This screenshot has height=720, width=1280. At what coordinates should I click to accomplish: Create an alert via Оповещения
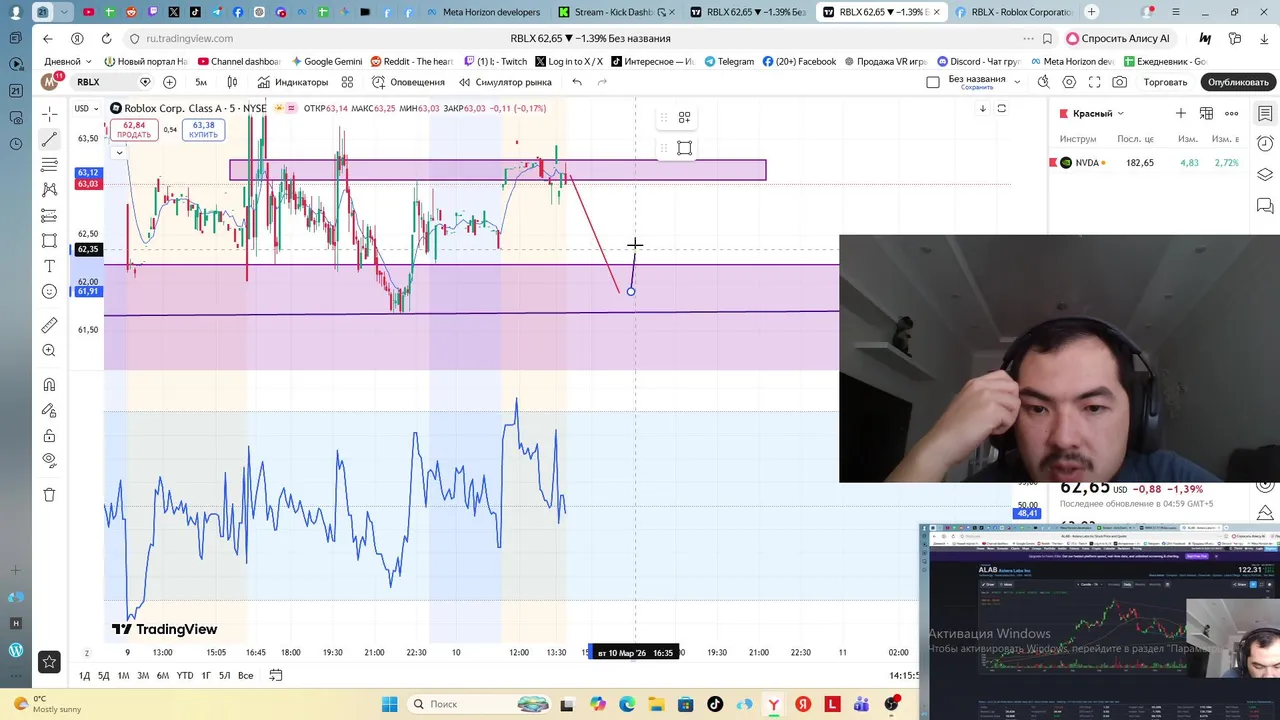point(408,82)
